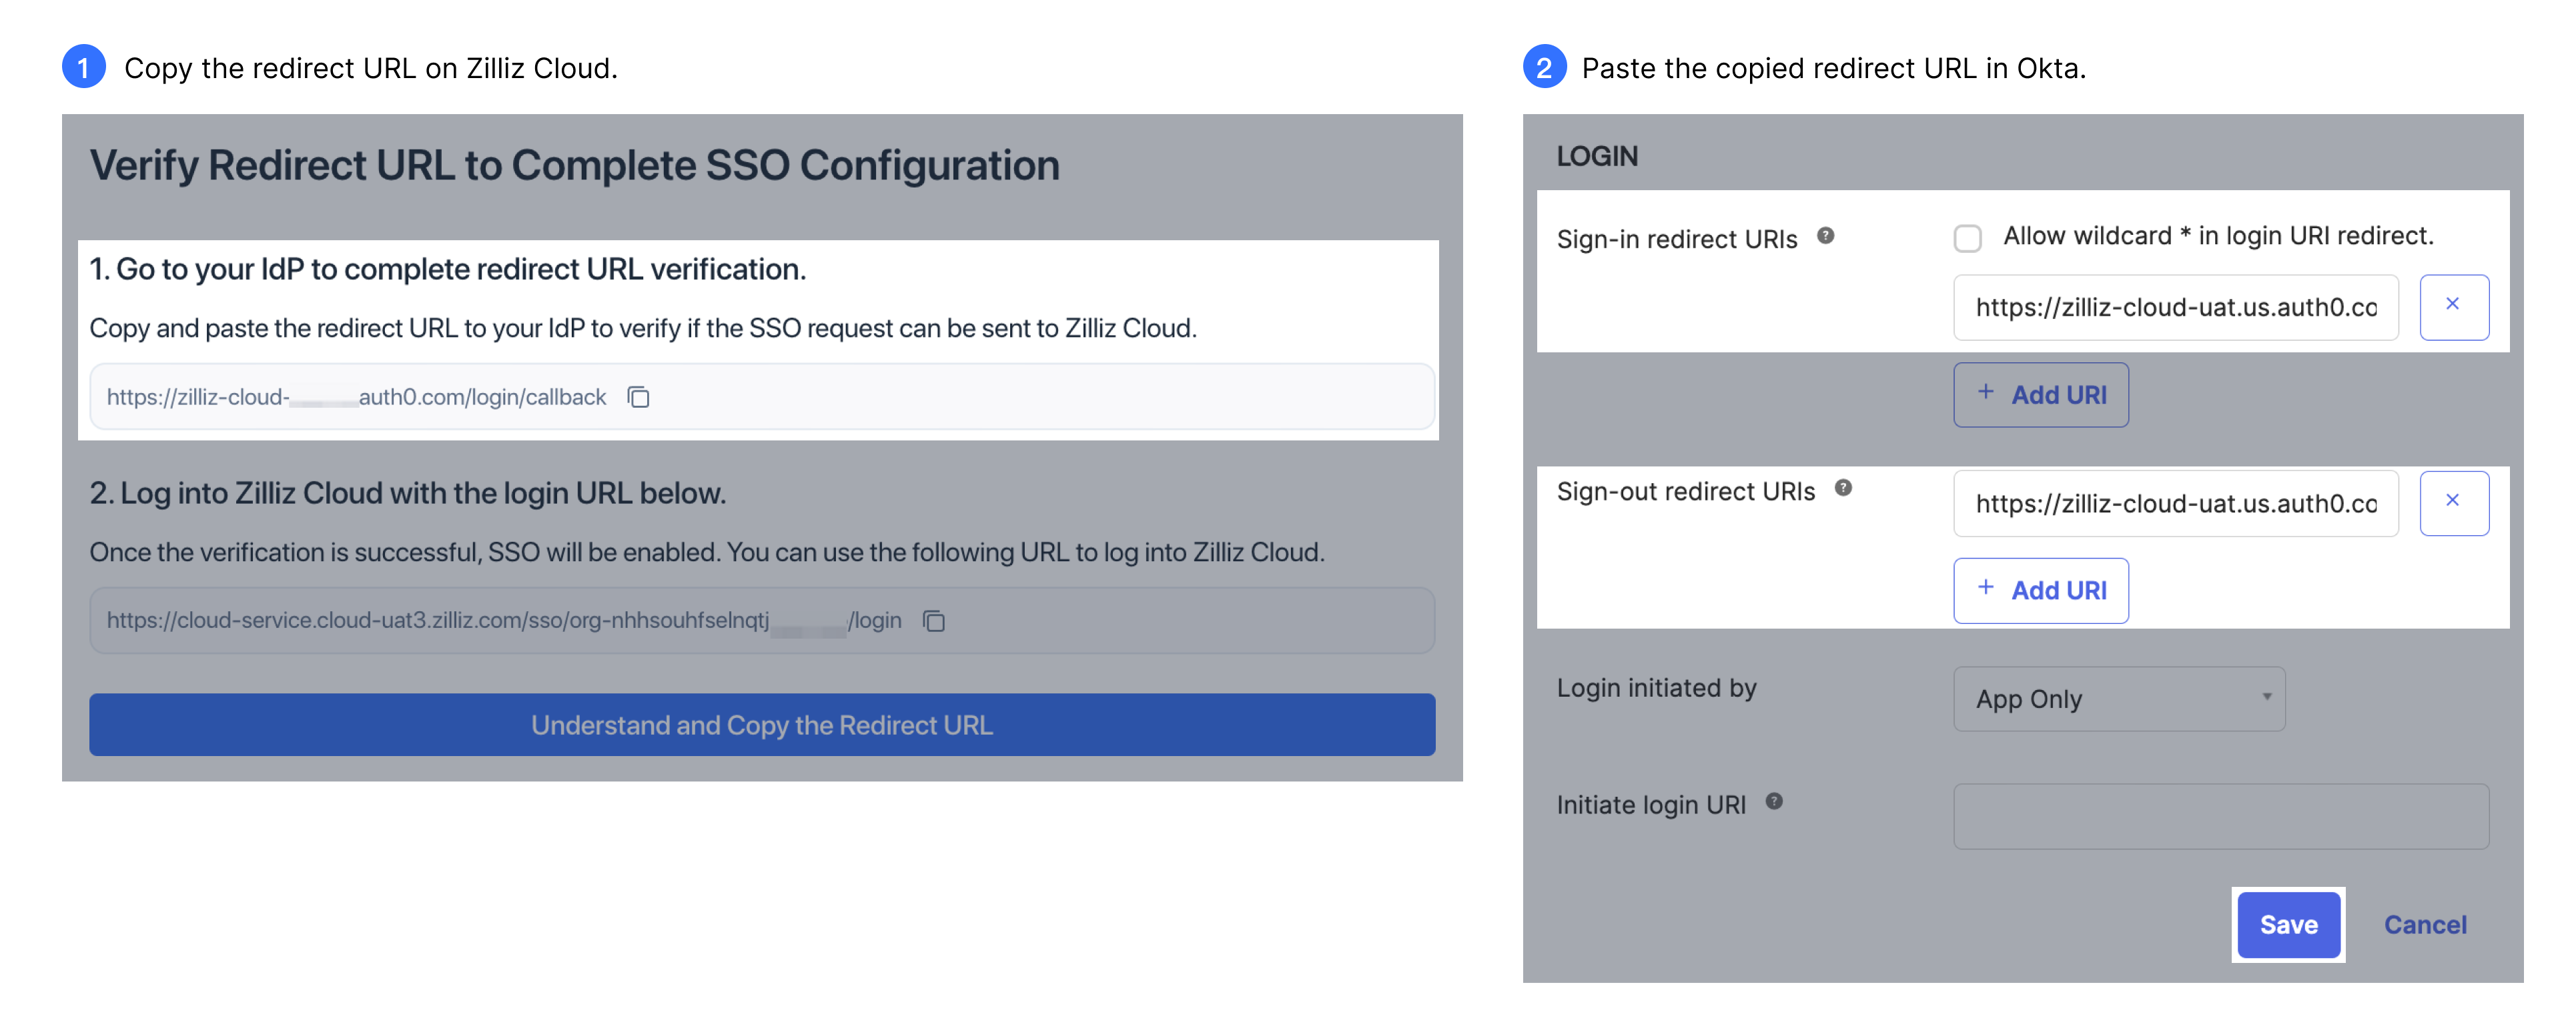
Task: Click the LOGIN section heading
Action: pyautogui.click(x=1597, y=156)
